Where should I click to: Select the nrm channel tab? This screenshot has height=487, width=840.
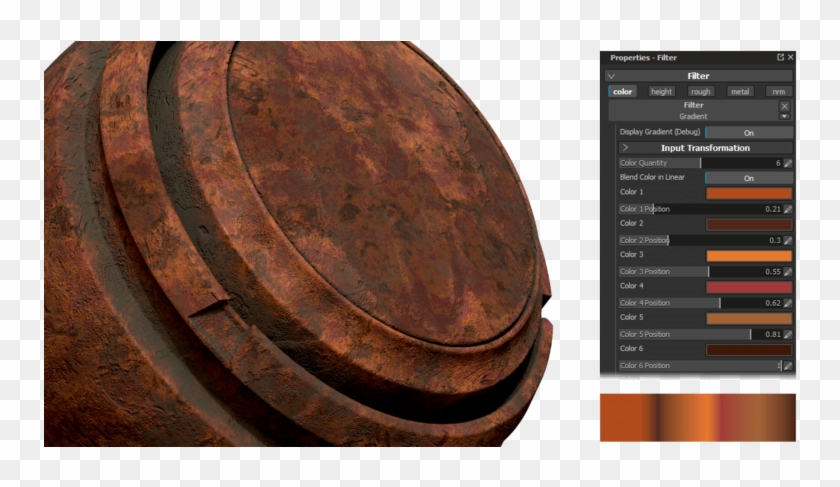pos(778,92)
